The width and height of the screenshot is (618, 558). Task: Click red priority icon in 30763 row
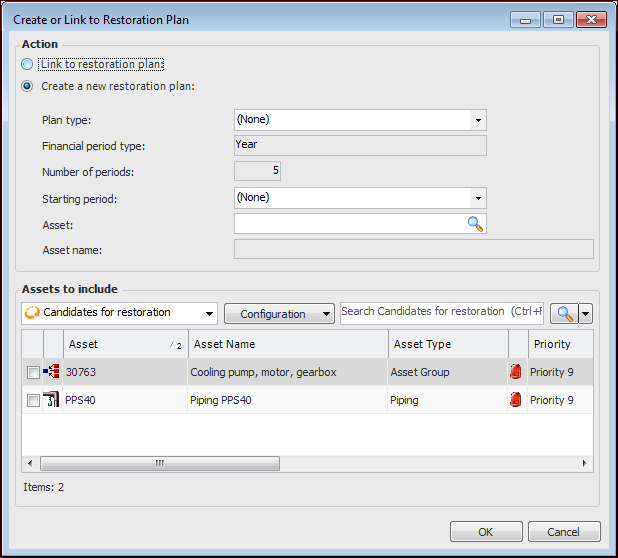coord(516,373)
